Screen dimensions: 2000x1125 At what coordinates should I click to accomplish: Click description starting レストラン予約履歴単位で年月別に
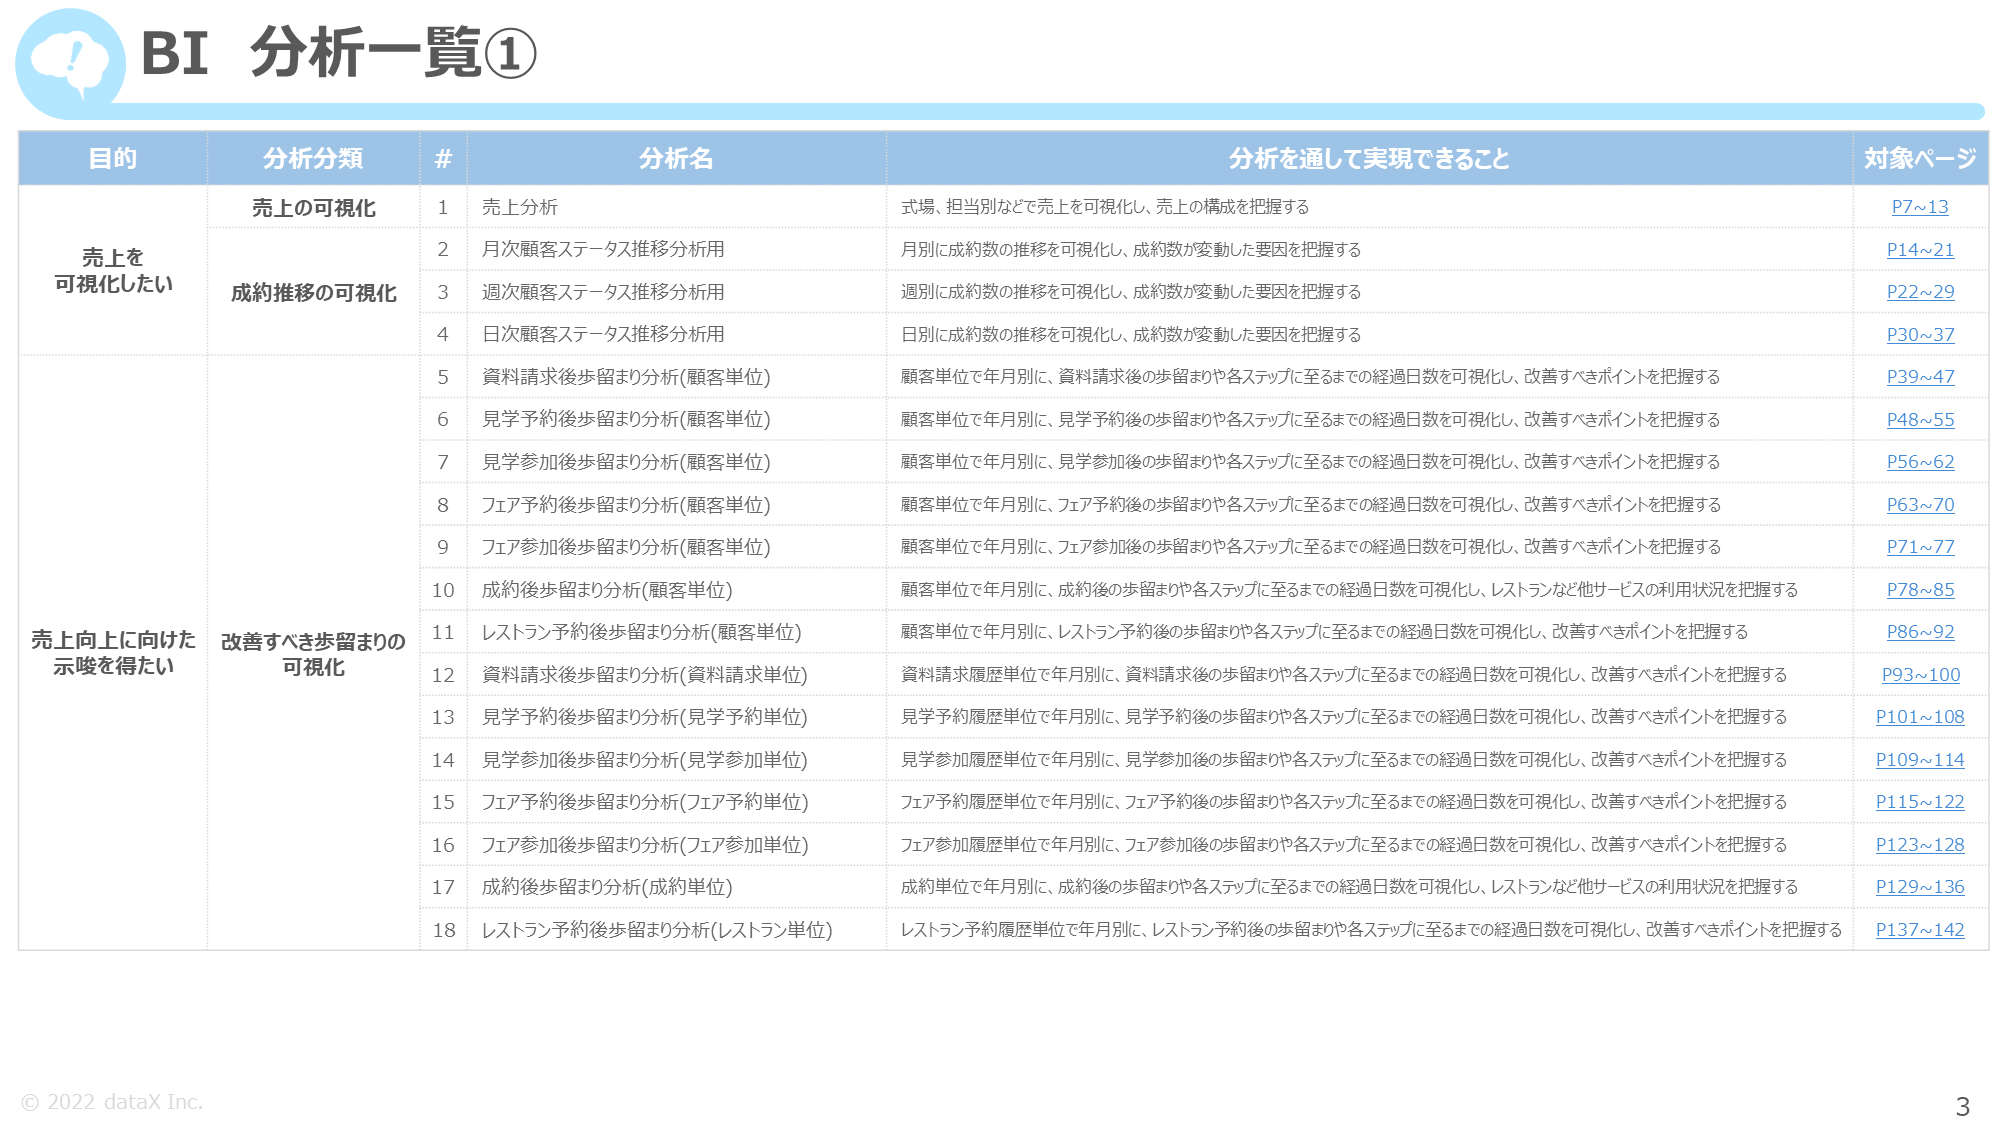[1371, 930]
